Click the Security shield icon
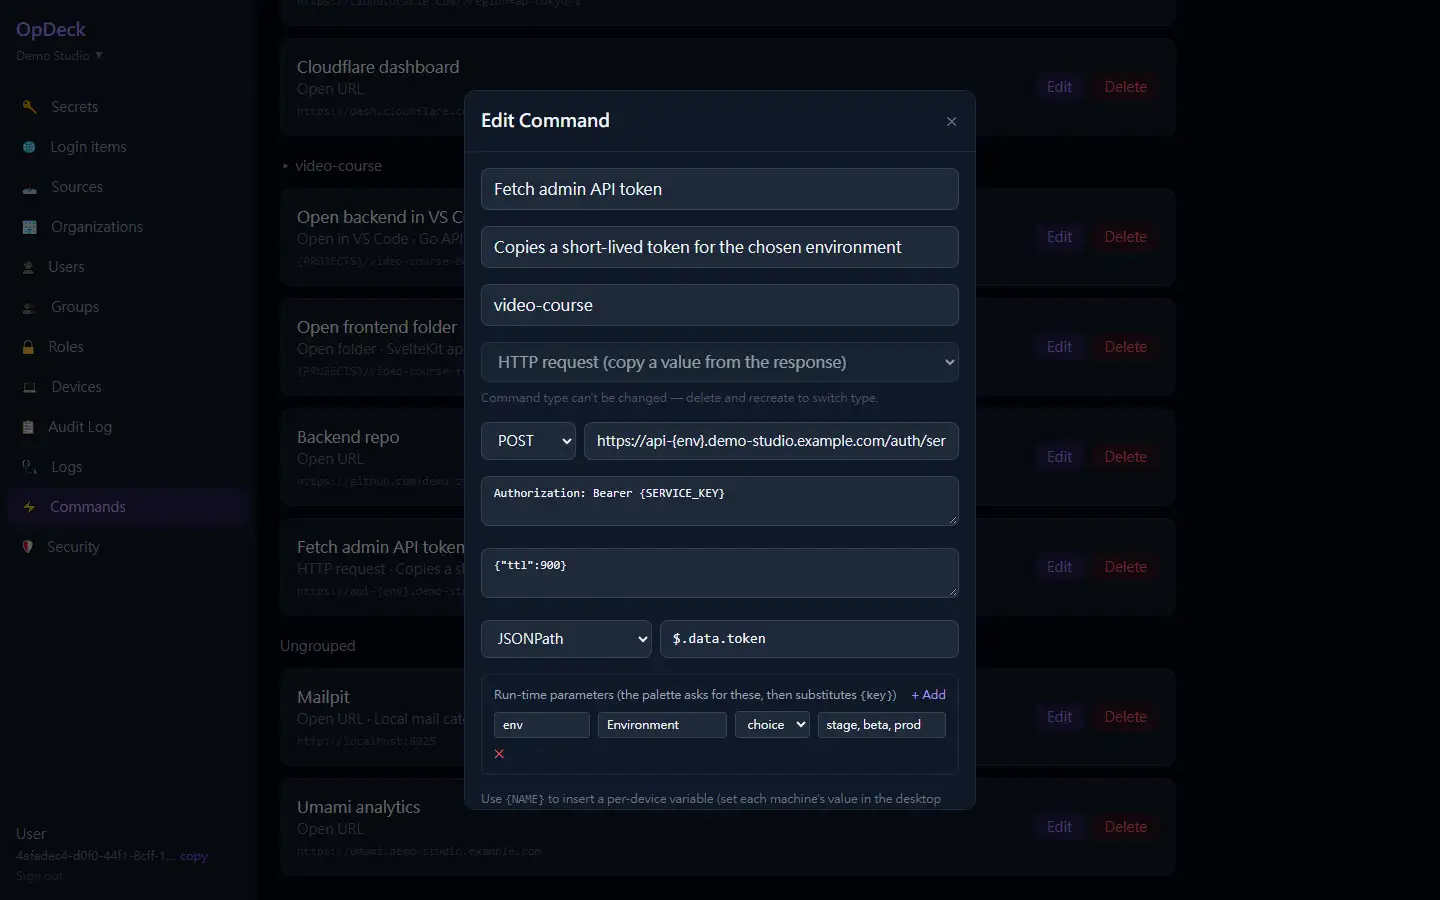 click(x=28, y=547)
